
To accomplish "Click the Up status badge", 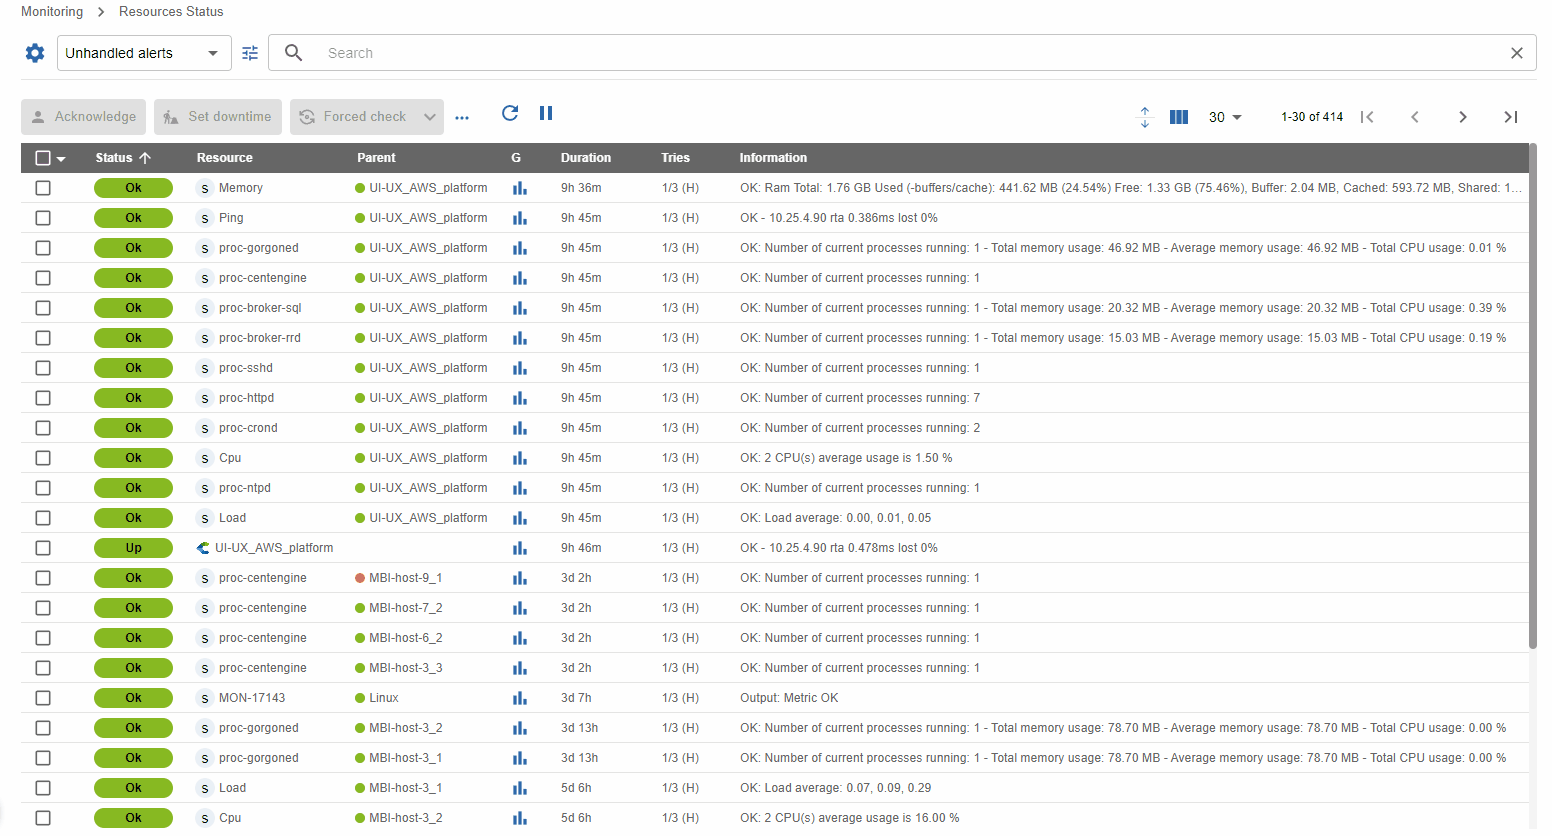I will tap(133, 548).
